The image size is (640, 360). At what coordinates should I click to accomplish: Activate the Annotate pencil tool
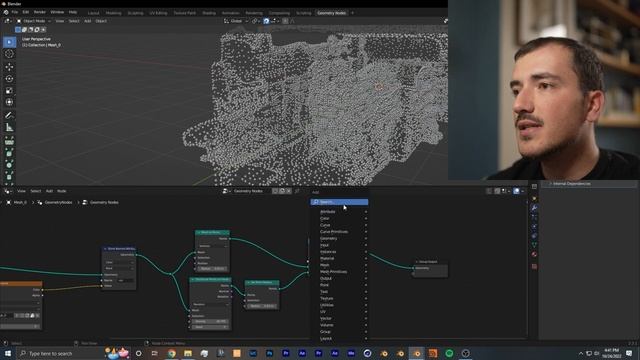pyautogui.click(x=9, y=116)
